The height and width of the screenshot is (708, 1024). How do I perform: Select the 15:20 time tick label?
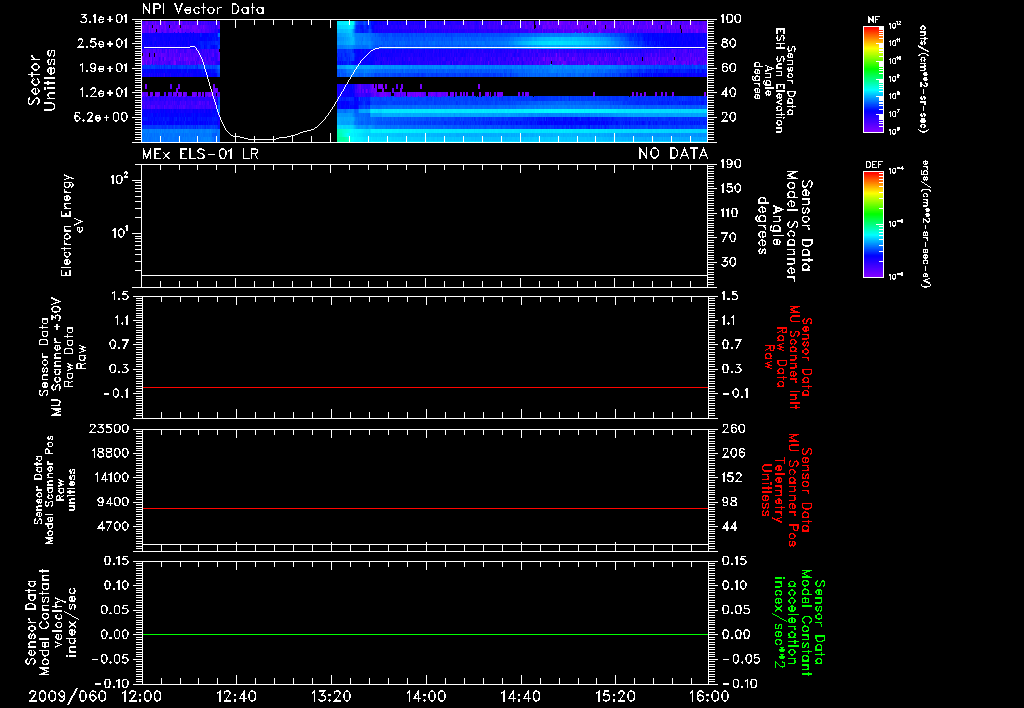(x=614, y=695)
